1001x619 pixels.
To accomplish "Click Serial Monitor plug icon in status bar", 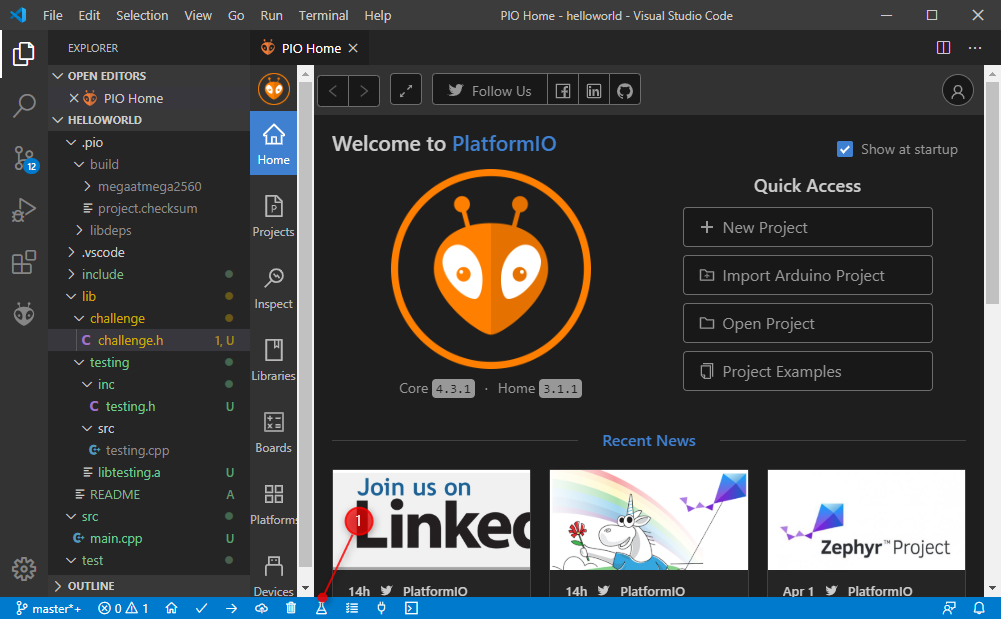I will 381,608.
